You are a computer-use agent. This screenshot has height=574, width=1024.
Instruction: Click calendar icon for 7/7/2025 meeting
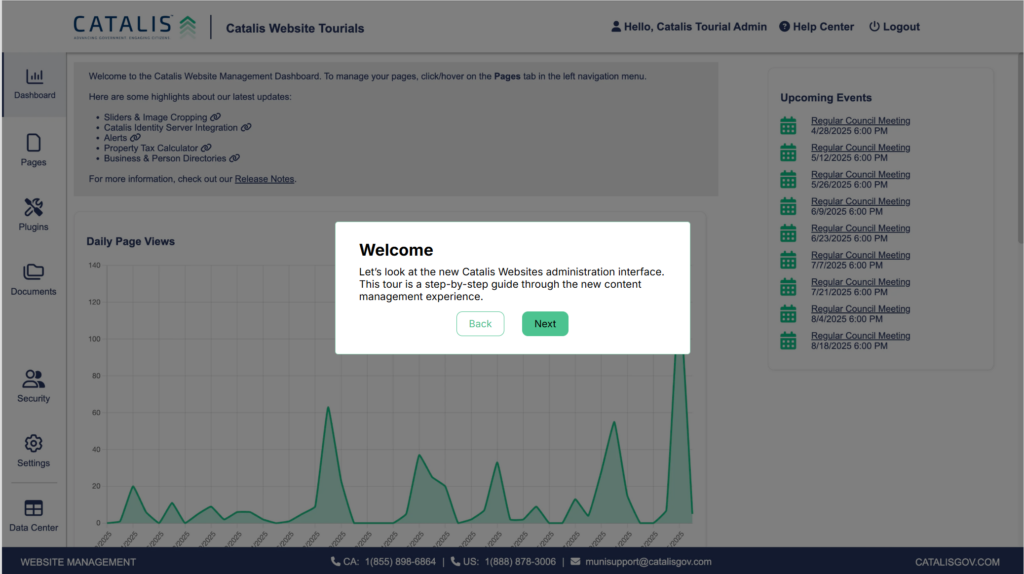(x=788, y=260)
